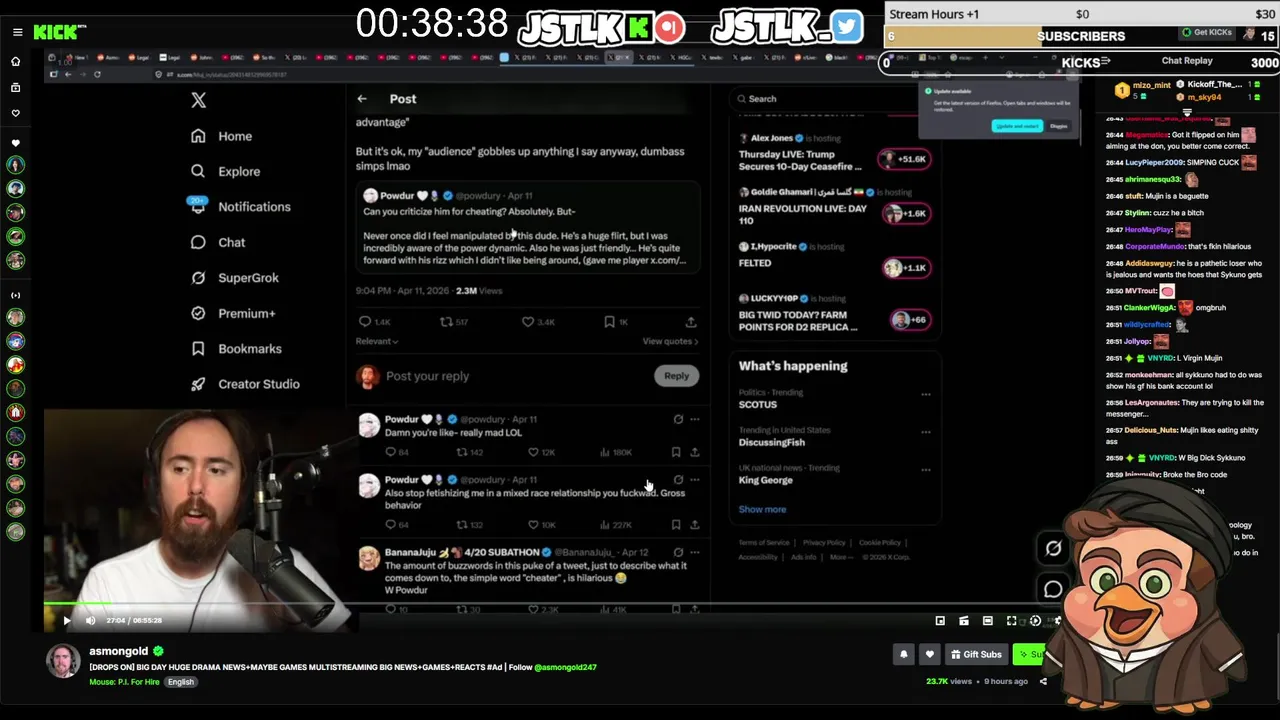Open Premium+ in X navigation
The width and height of the screenshot is (1280, 720).
233,313
